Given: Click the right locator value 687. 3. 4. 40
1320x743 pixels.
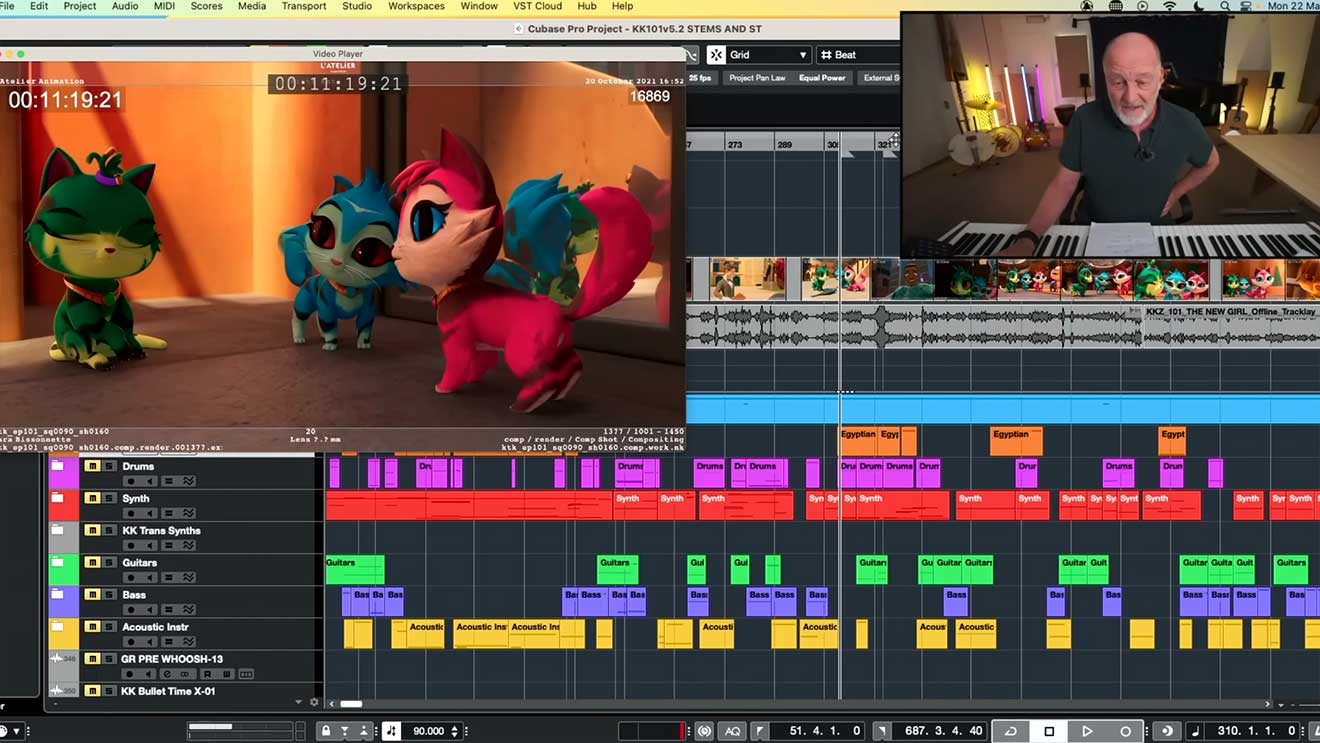Looking at the screenshot, I should coord(944,731).
